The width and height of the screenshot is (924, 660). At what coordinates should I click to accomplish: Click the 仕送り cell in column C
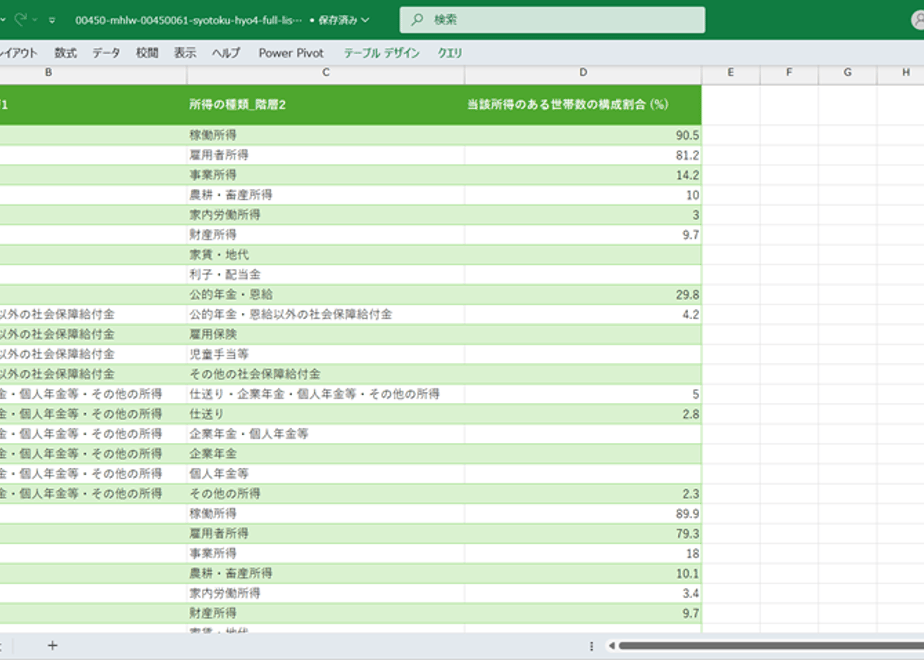(x=326, y=414)
